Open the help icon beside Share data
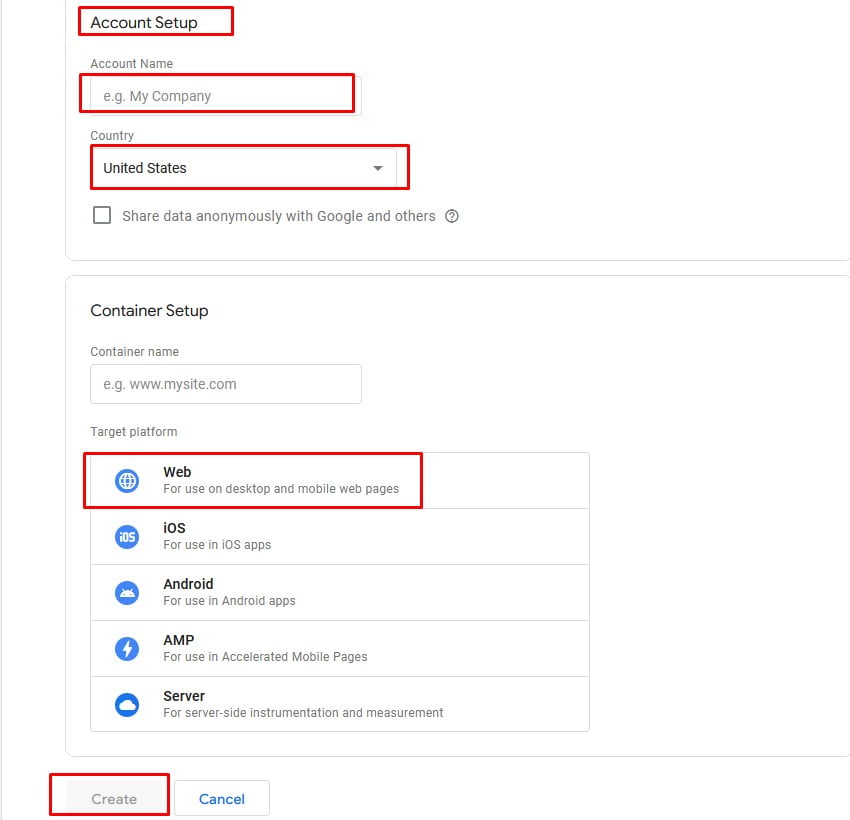Viewport: 850px width, 820px height. pyautogui.click(x=452, y=216)
